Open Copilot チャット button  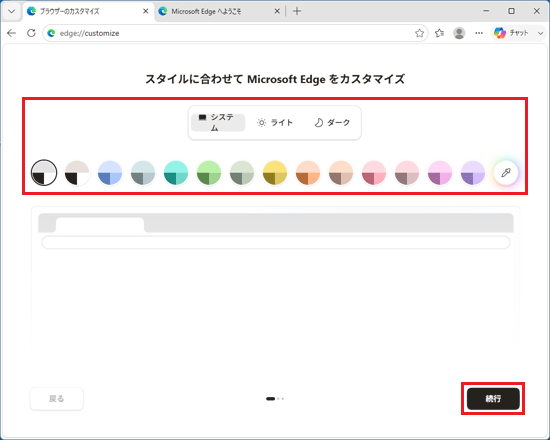click(511, 33)
